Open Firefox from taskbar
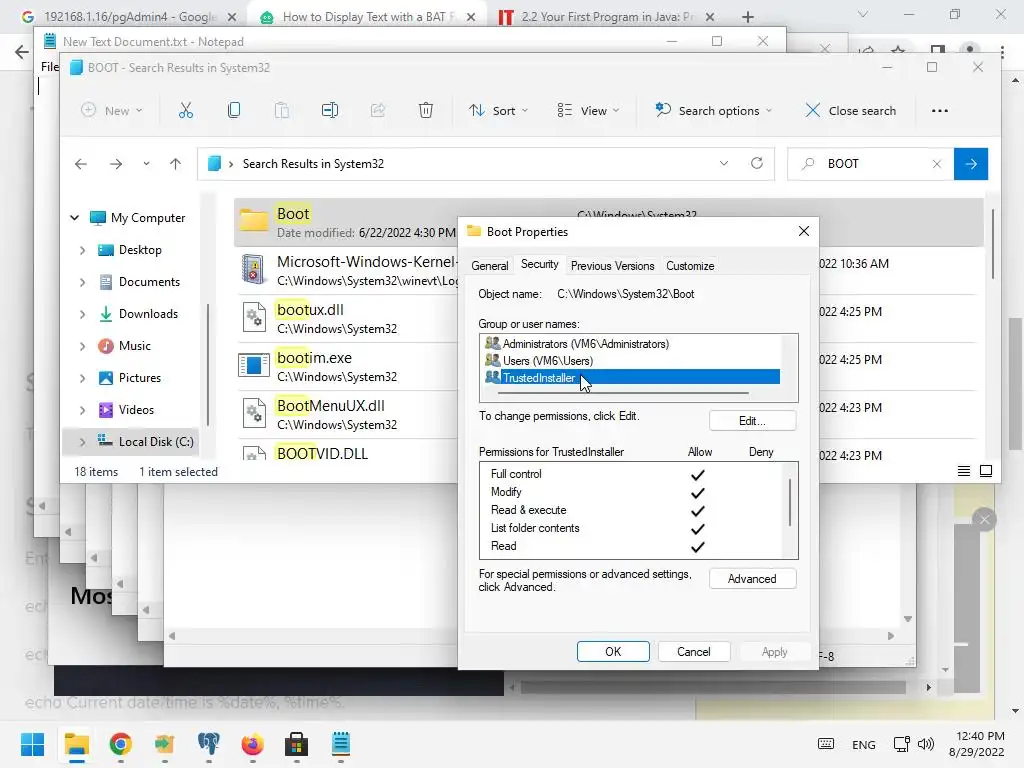This screenshot has height=768, width=1024. coord(252,744)
